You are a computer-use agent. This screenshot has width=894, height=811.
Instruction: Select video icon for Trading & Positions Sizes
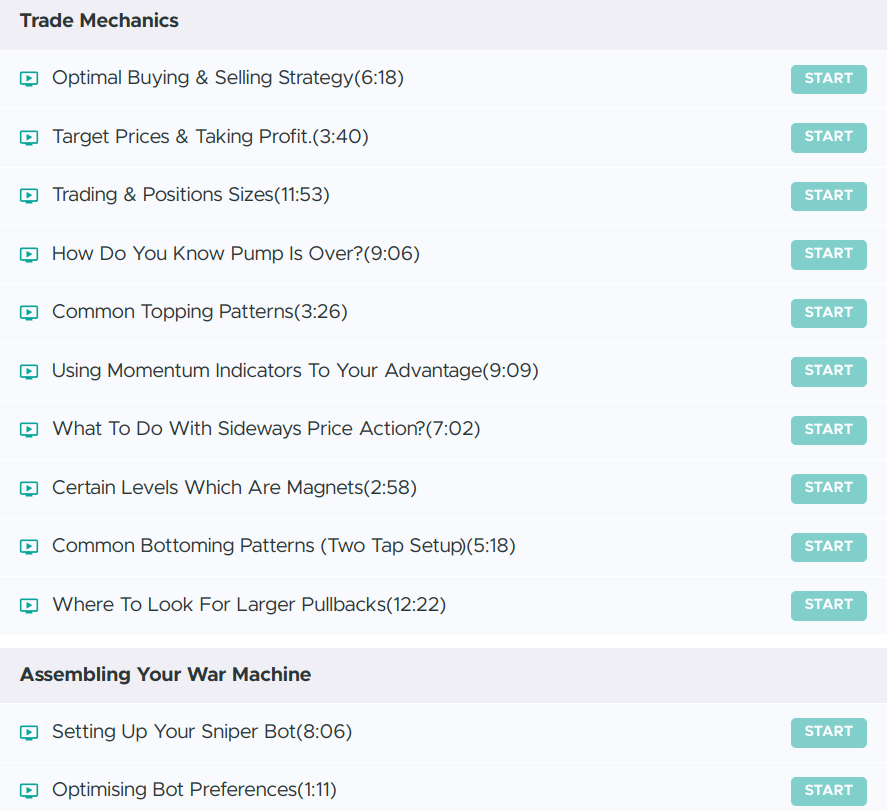click(x=29, y=196)
